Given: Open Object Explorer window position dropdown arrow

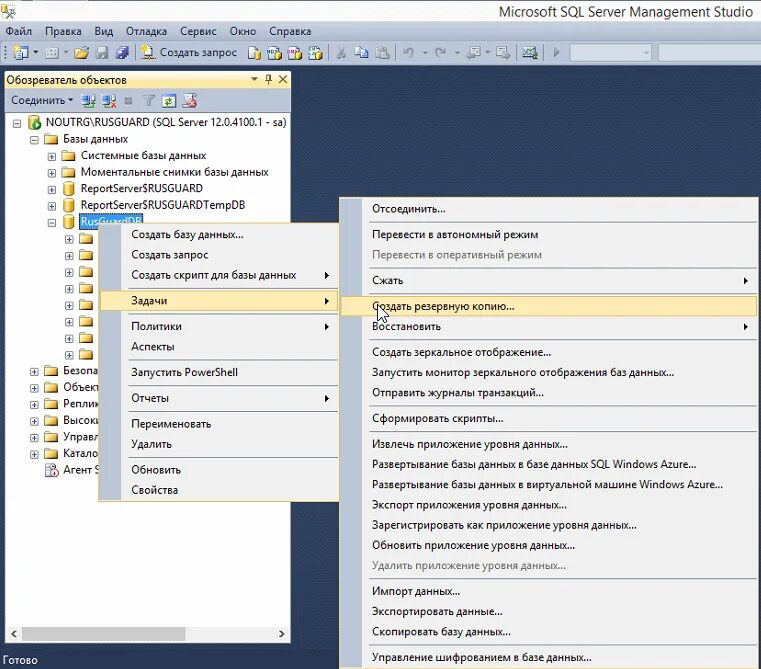Looking at the screenshot, I should click(x=254, y=79).
